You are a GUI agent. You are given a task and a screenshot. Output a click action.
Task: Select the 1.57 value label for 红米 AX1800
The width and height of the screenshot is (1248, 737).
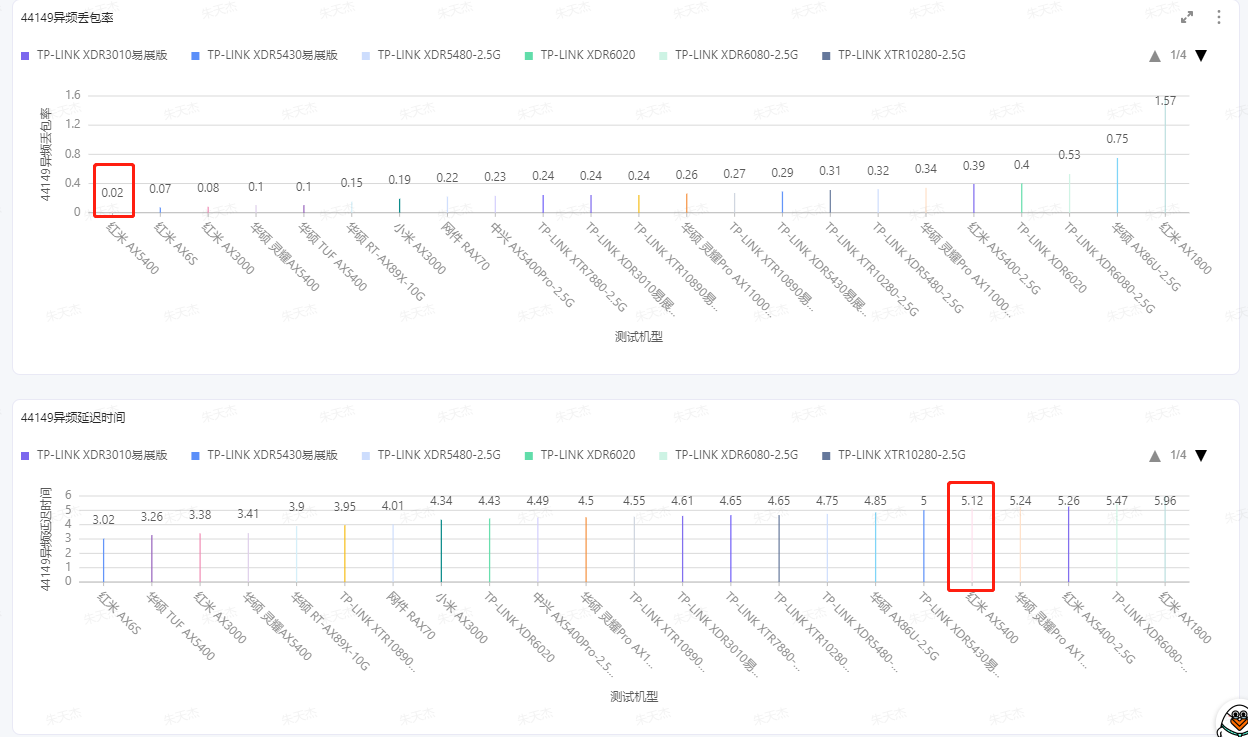1165,101
